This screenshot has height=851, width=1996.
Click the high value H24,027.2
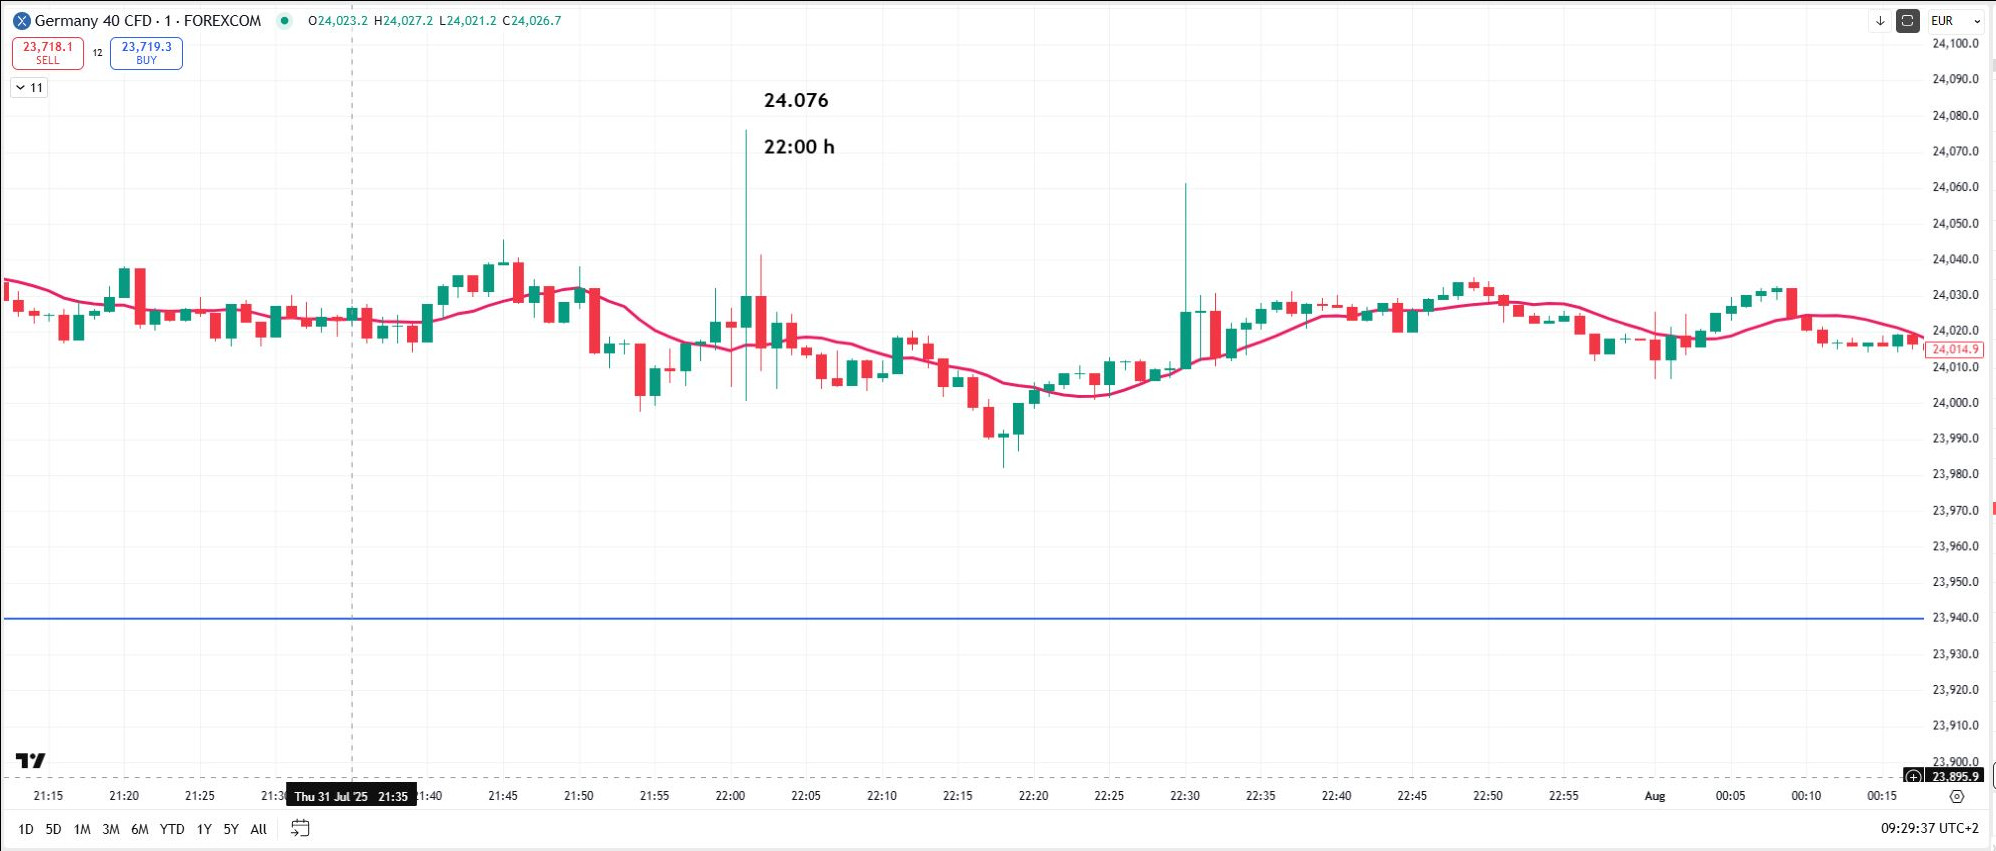click(x=403, y=20)
